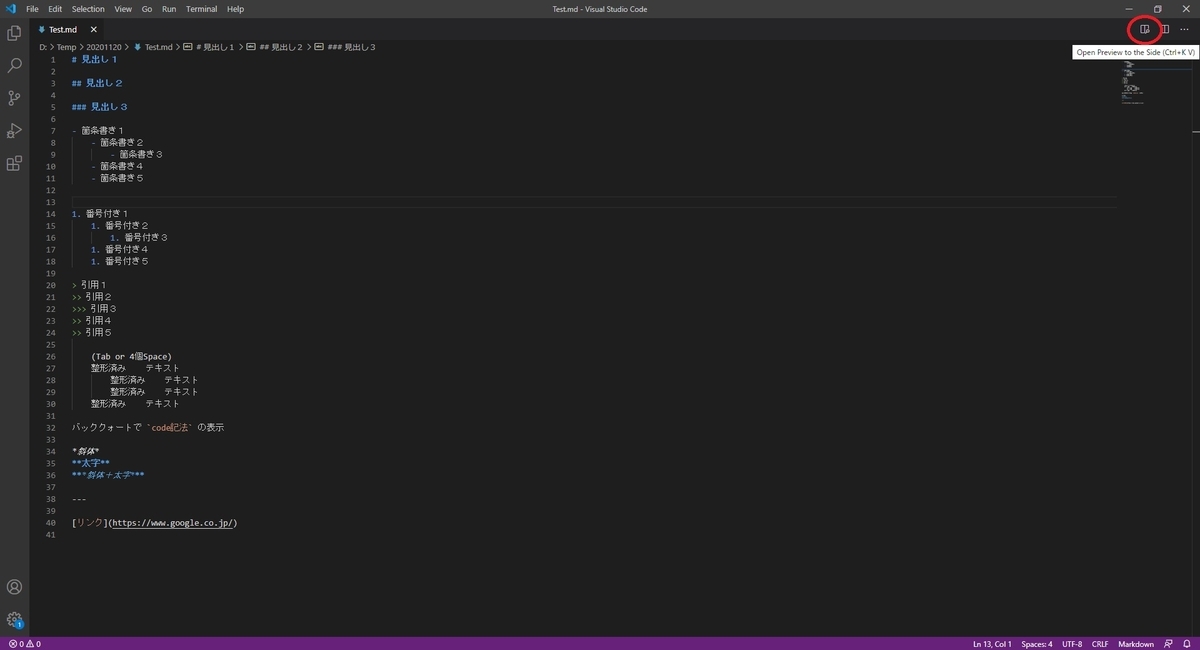
Task: Click the feedback icon in status bar
Action: [x=1168, y=644]
